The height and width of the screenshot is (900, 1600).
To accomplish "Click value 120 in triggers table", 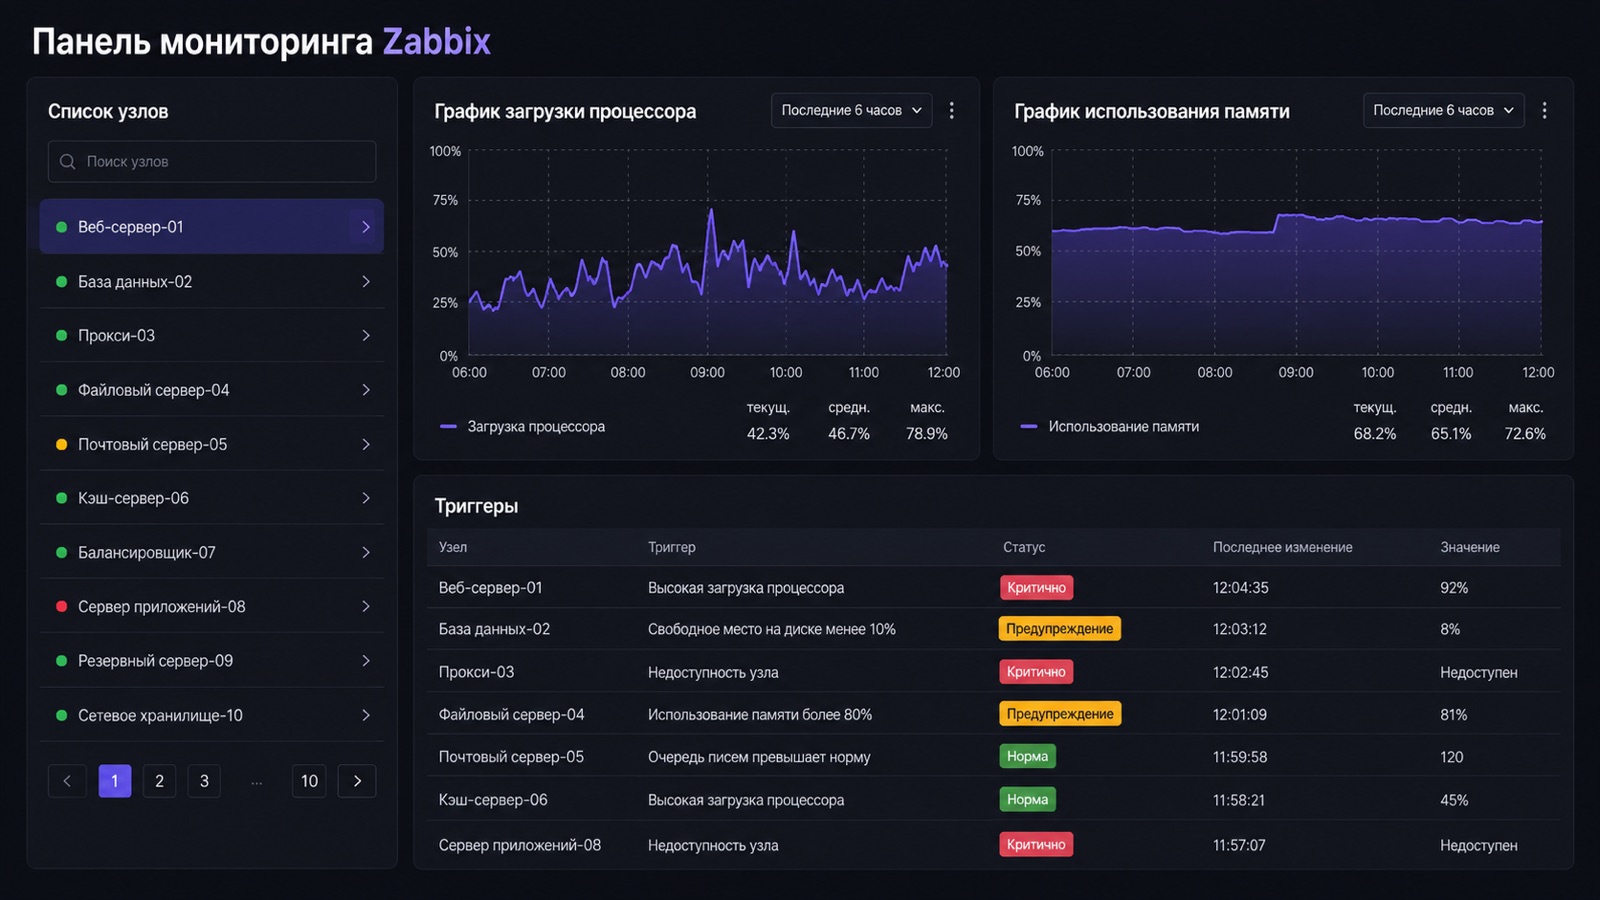I will 1451,757.
